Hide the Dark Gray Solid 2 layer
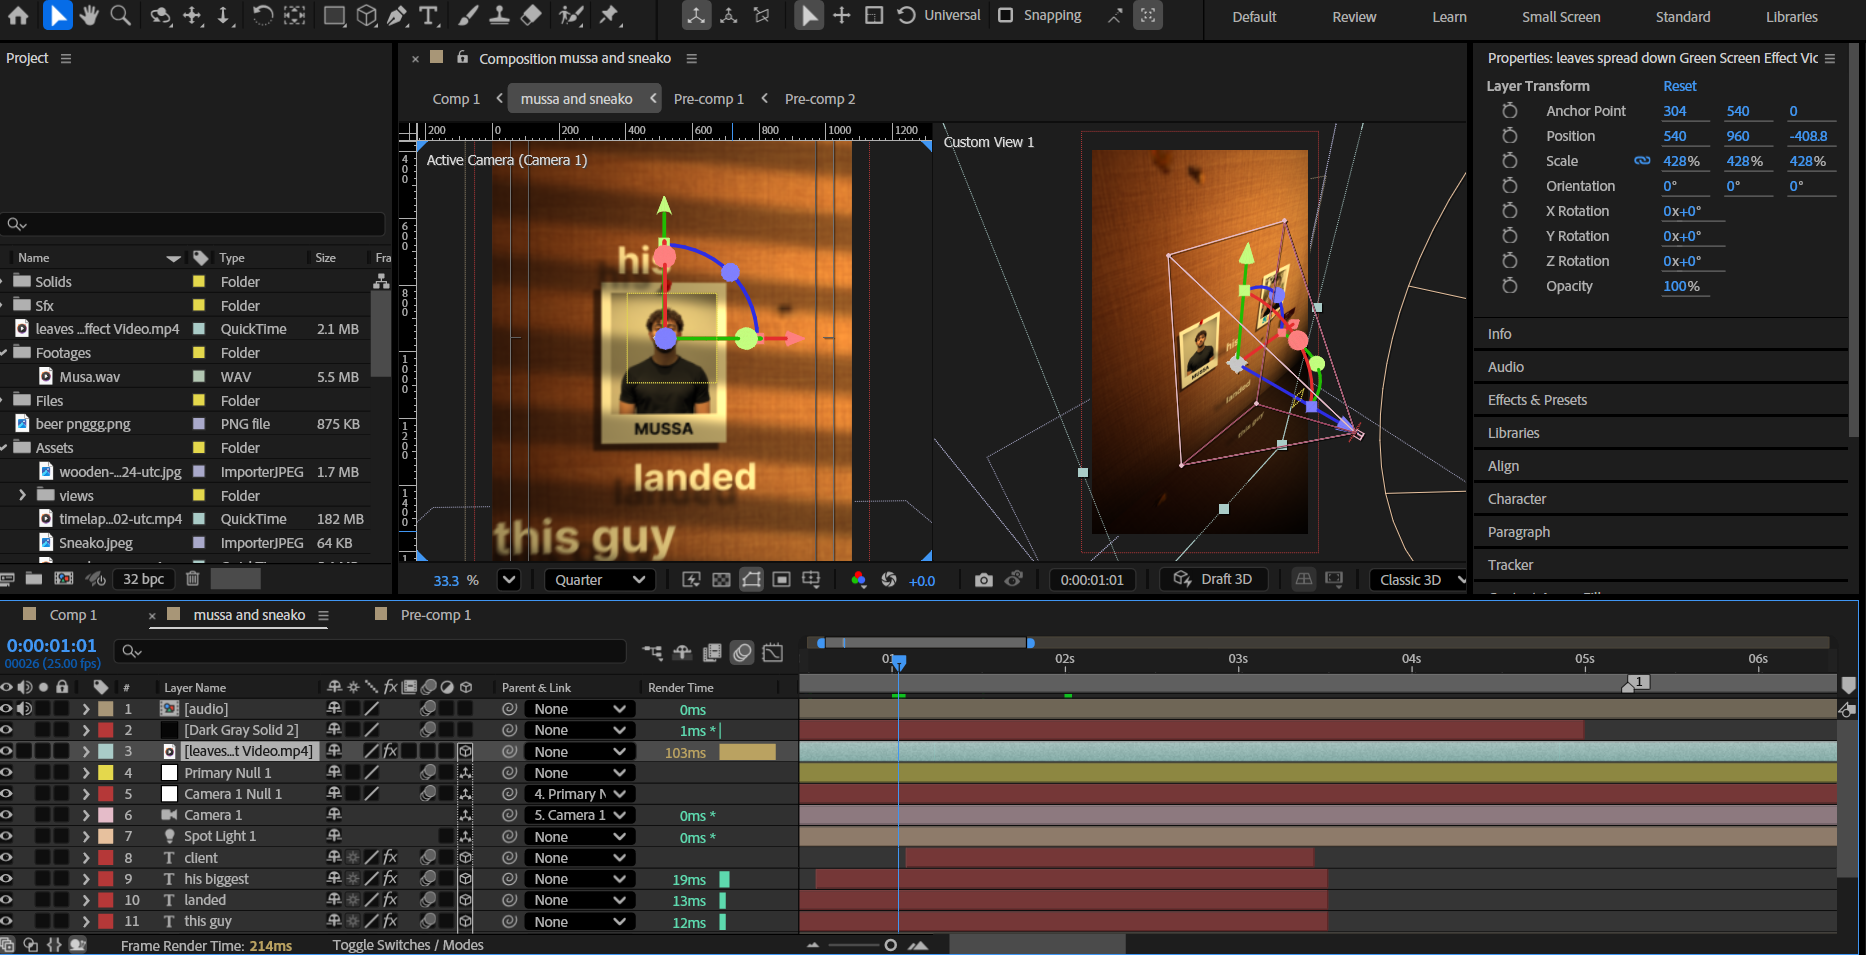 click(7, 730)
